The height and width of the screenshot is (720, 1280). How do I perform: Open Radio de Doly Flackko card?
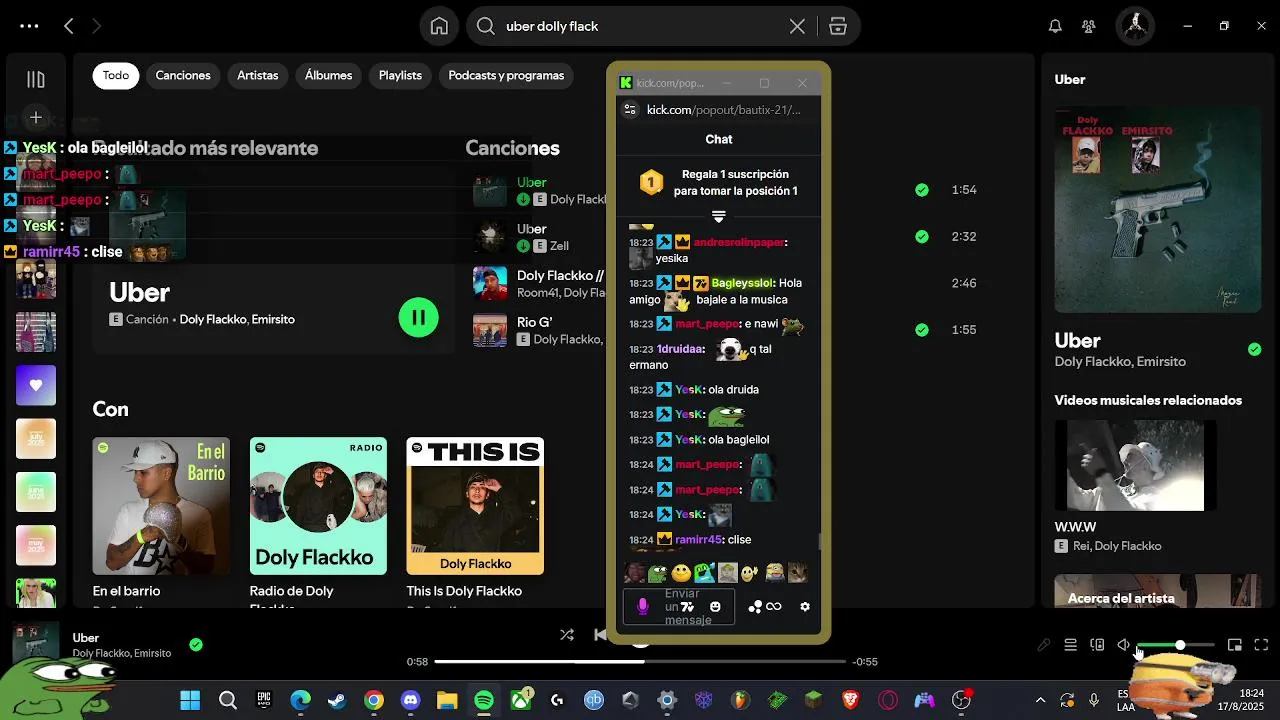(318, 520)
